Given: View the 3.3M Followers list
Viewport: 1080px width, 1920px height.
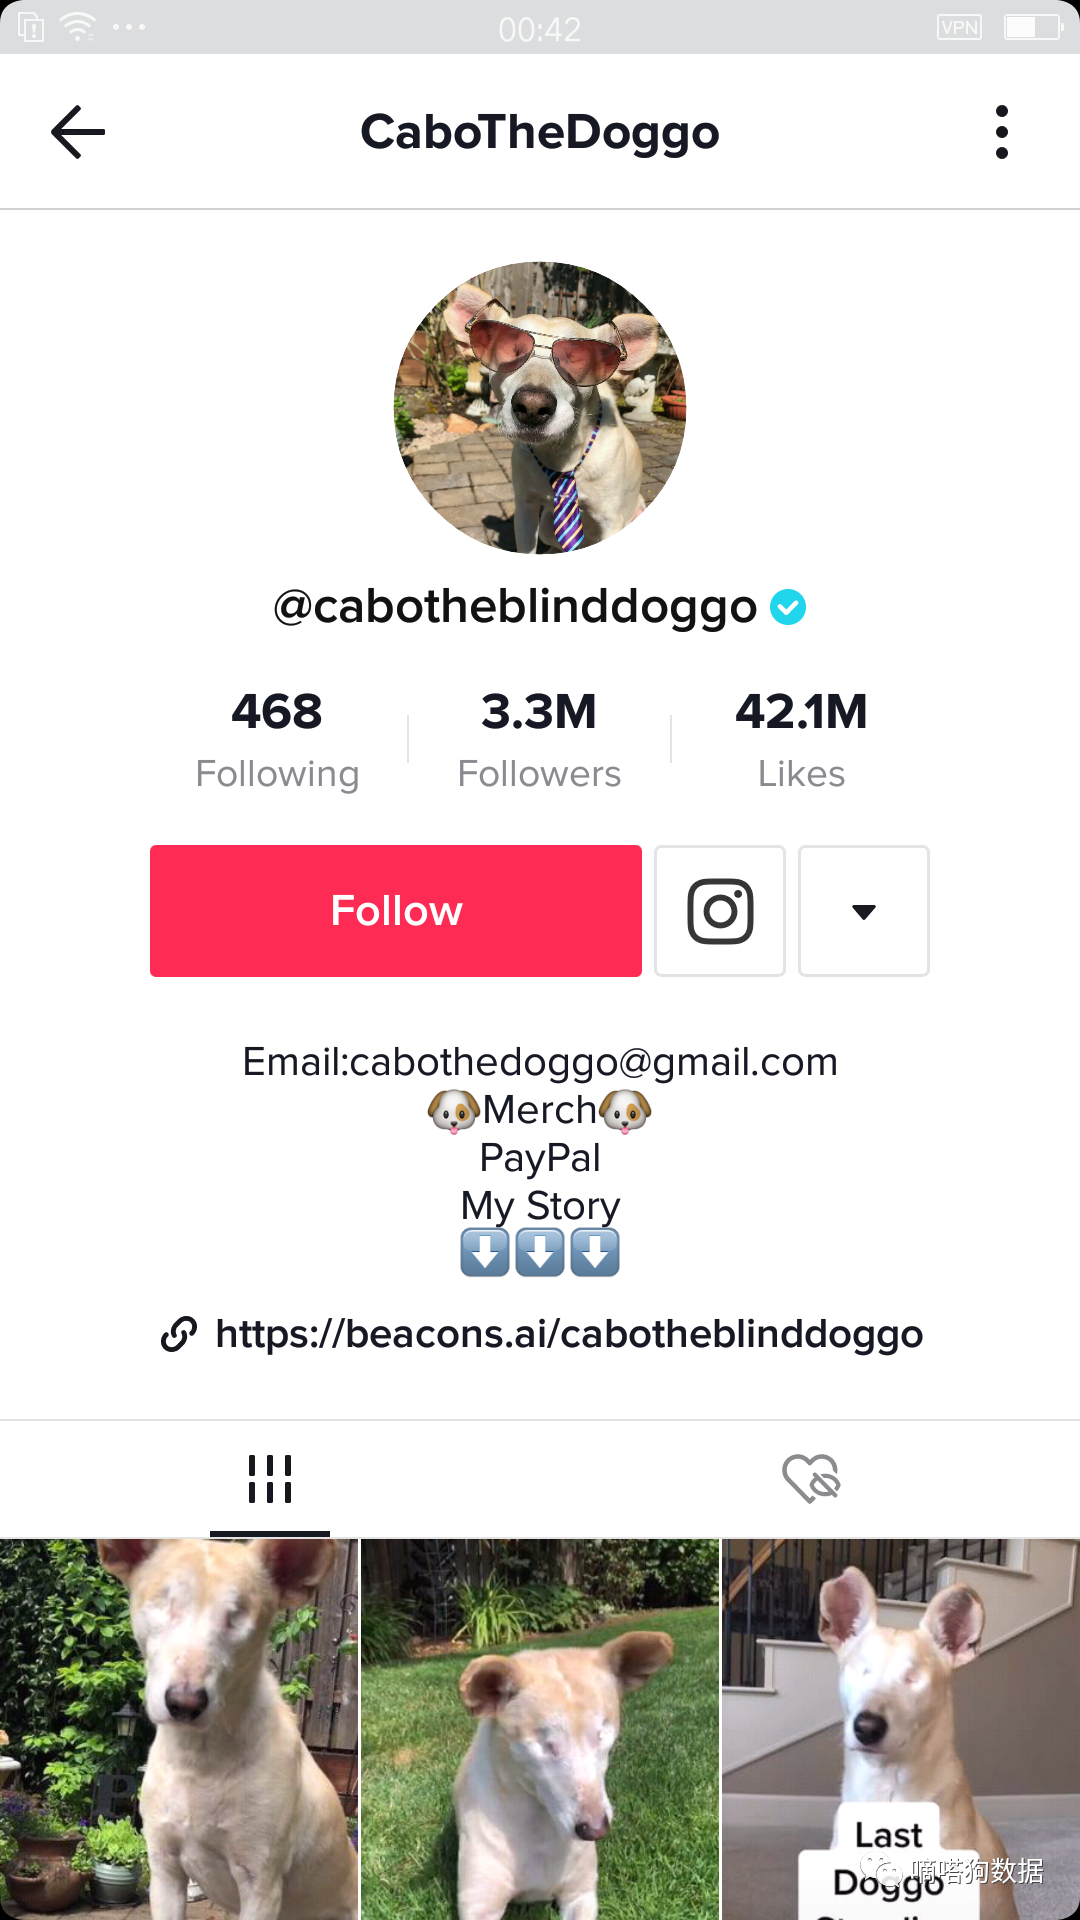Looking at the screenshot, I should pyautogui.click(x=539, y=740).
